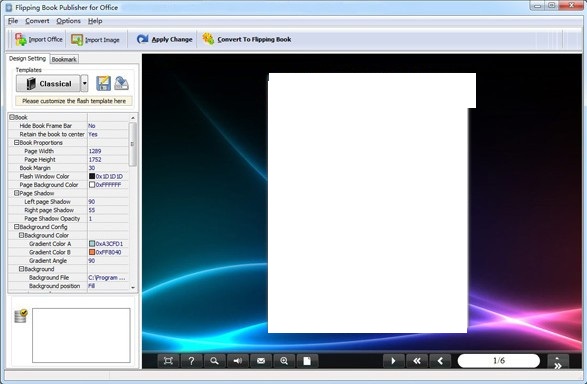The height and width of the screenshot is (384, 587).
Task: Click the Book Margin value 30
Action: click(x=108, y=168)
